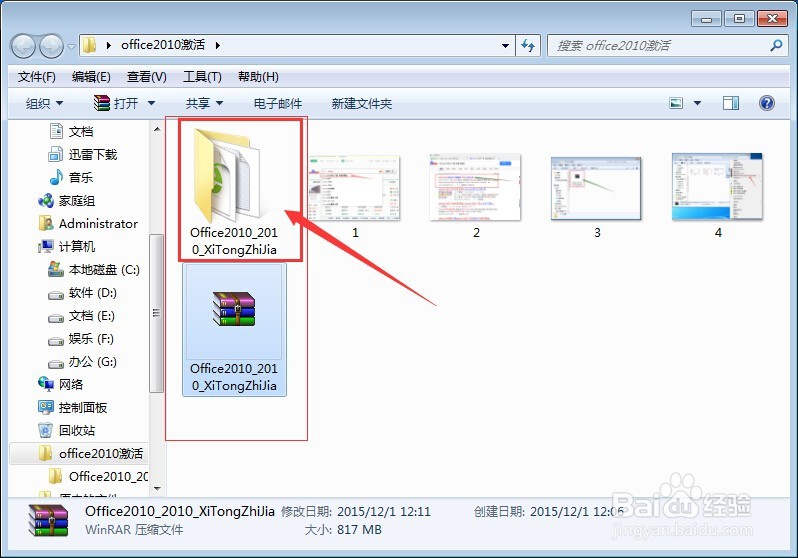This screenshot has height=558, width=798.
Task: Select office2010激活 folder in navigation tree
Action: pos(91,453)
